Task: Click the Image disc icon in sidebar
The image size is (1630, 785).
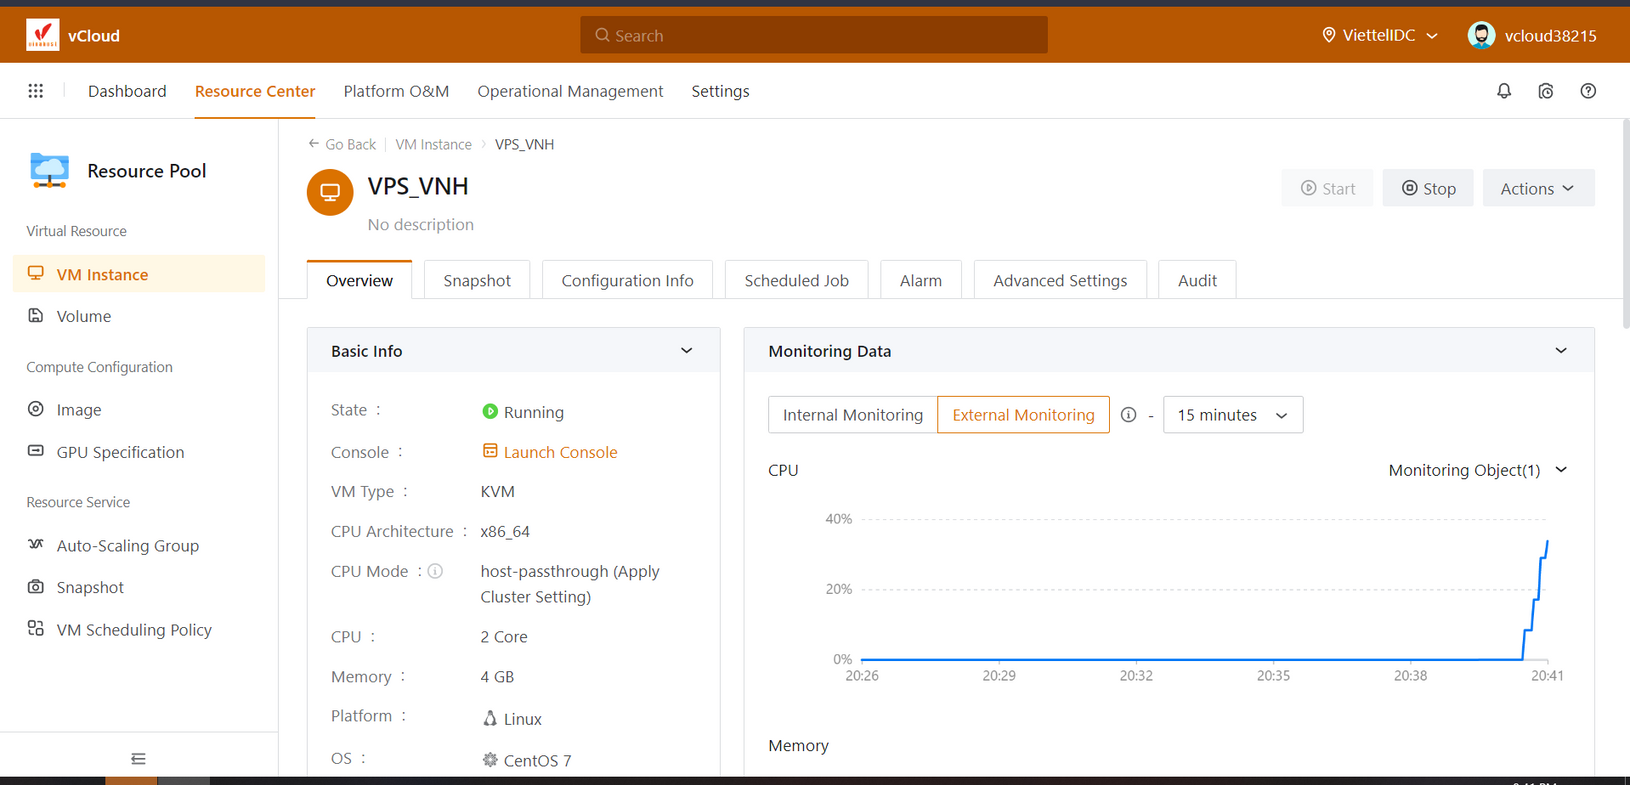Action: point(36,409)
